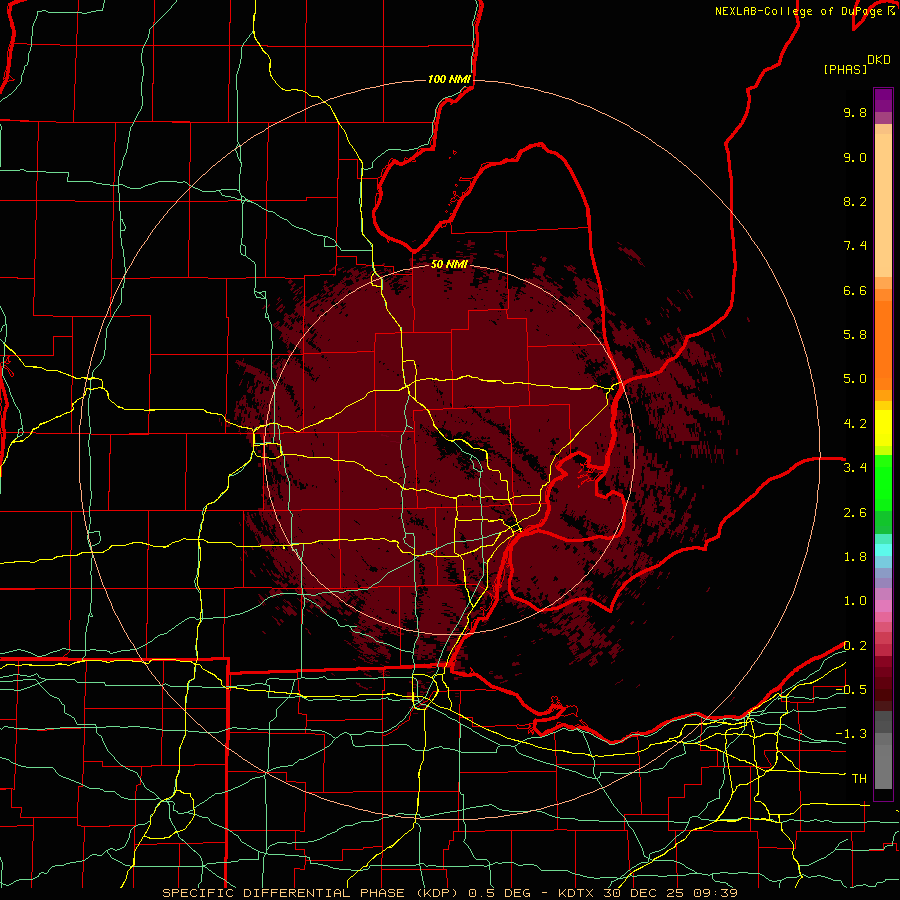Image resolution: width=900 pixels, height=900 pixels.
Task: Pick the cyan color bar segment
Action: [883, 550]
